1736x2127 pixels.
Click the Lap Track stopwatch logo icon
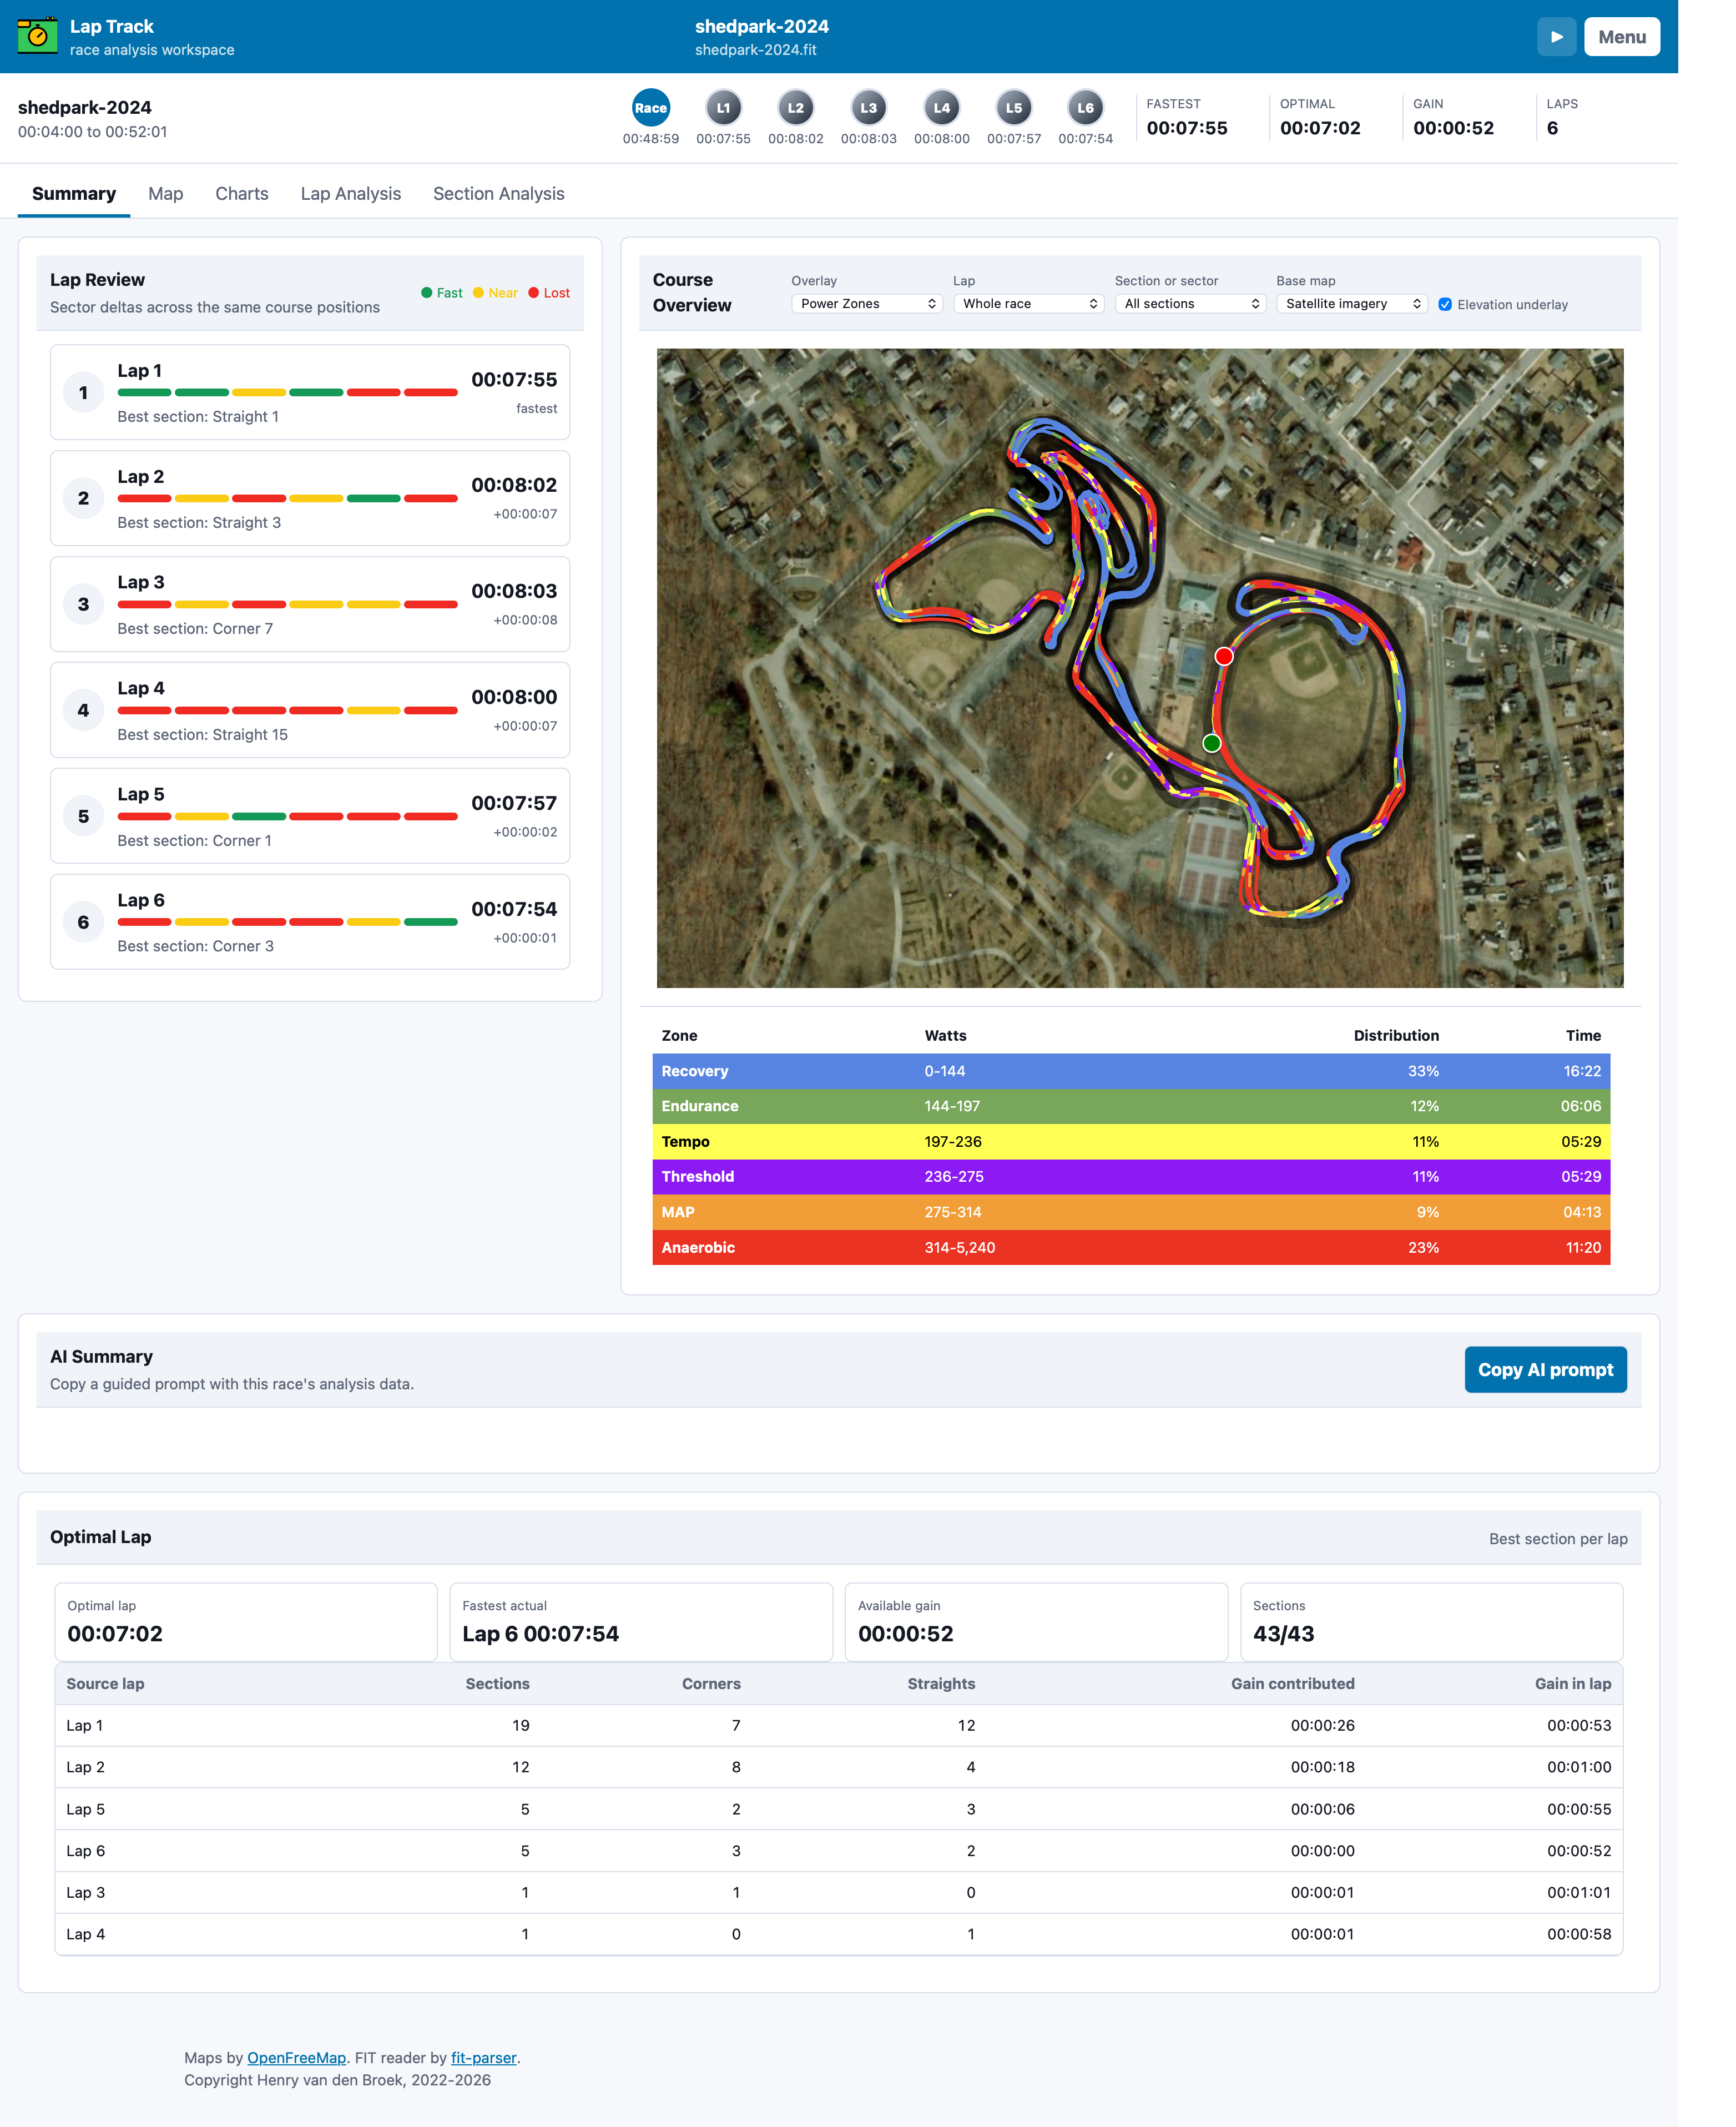38,36
